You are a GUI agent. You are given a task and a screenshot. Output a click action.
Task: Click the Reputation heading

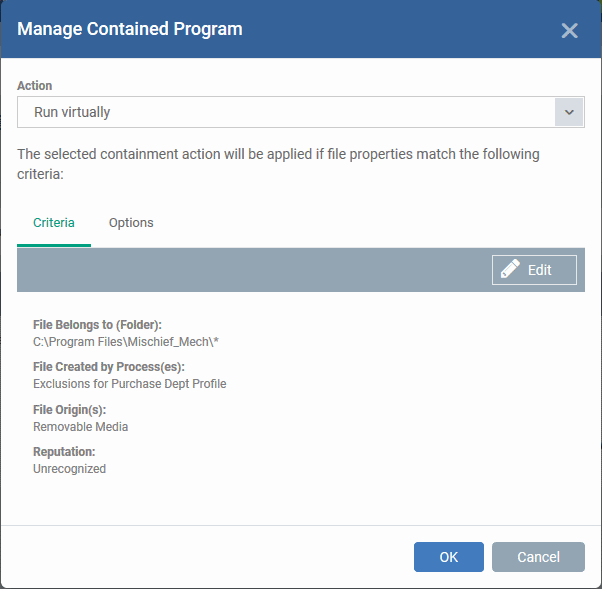(x=64, y=452)
